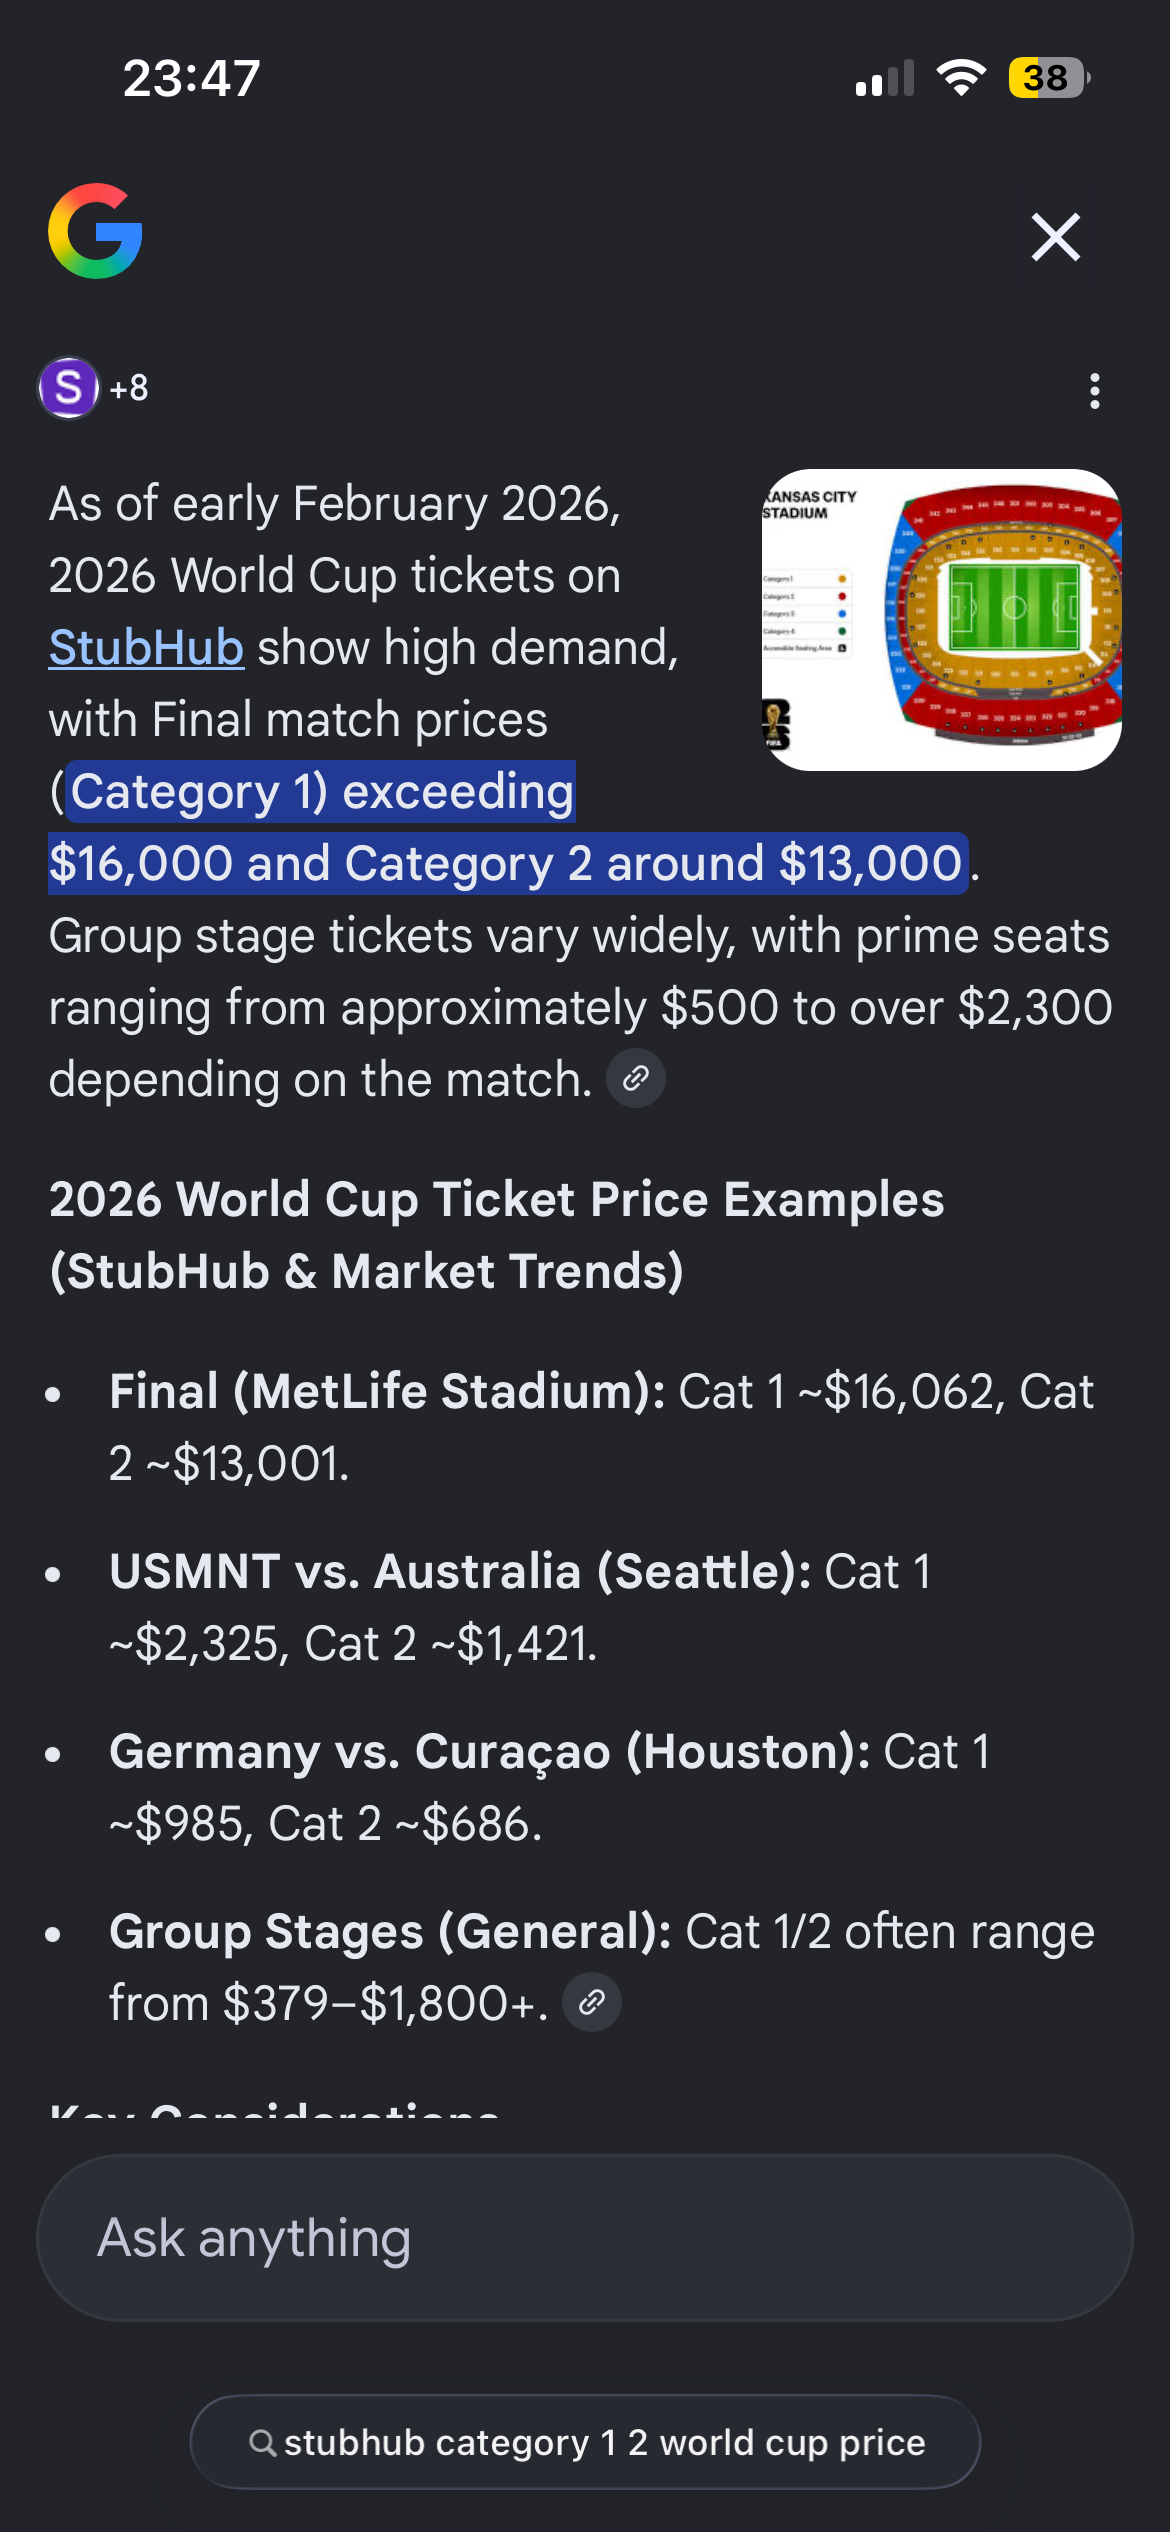The height and width of the screenshot is (2532, 1170).
Task: Open the three-dot more options menu
Action: pos(1095,391)
